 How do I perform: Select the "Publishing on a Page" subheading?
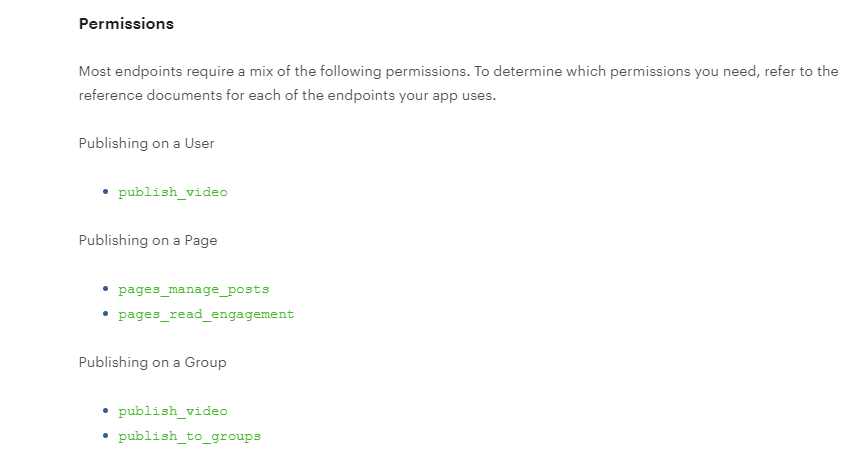coord(148,241)
